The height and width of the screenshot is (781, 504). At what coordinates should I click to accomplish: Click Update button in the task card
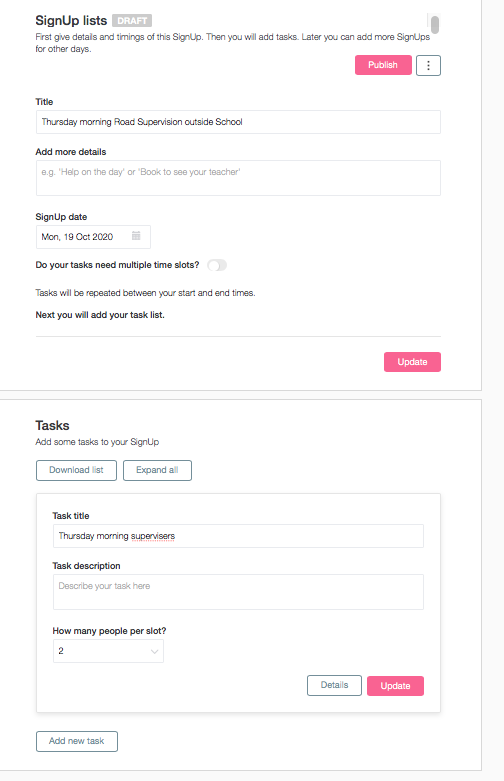[395, 686]
